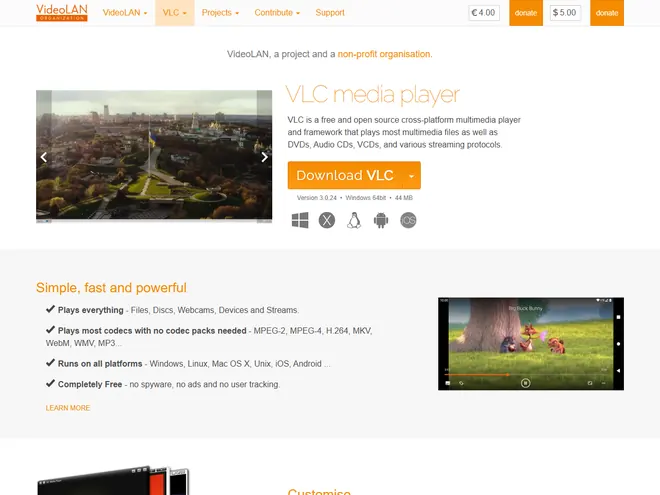660x495 pixels.
Task: Expand the download options arrow
Action: tap(412, 176)
